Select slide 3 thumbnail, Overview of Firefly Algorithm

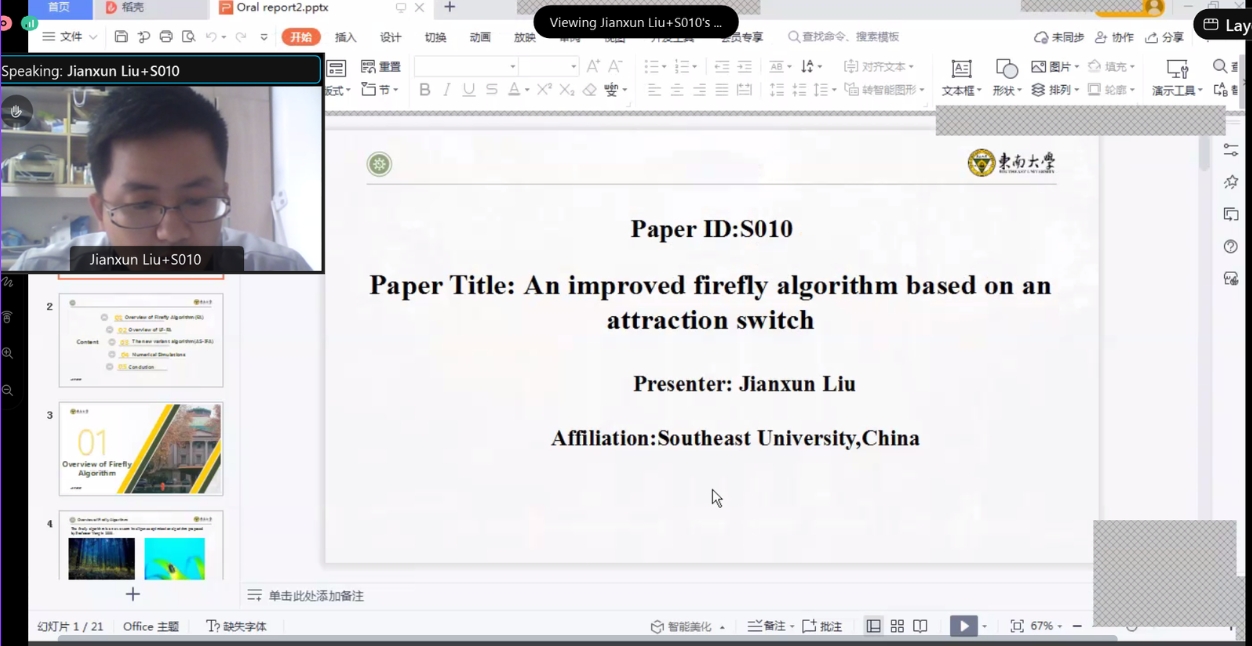141,449
